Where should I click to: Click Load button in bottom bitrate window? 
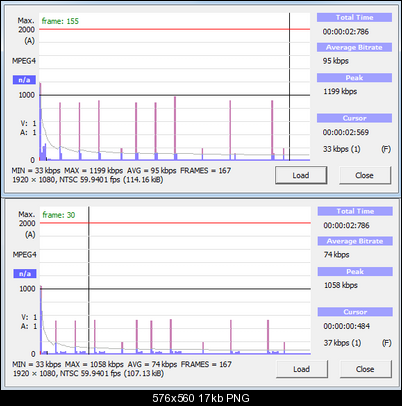(302, 369)
